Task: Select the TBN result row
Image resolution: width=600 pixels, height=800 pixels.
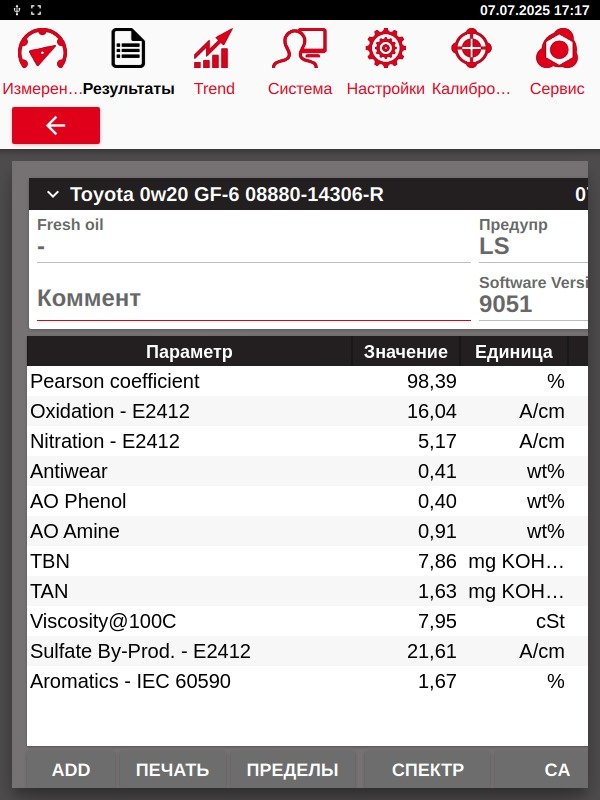Action: [x=307, y=561]
